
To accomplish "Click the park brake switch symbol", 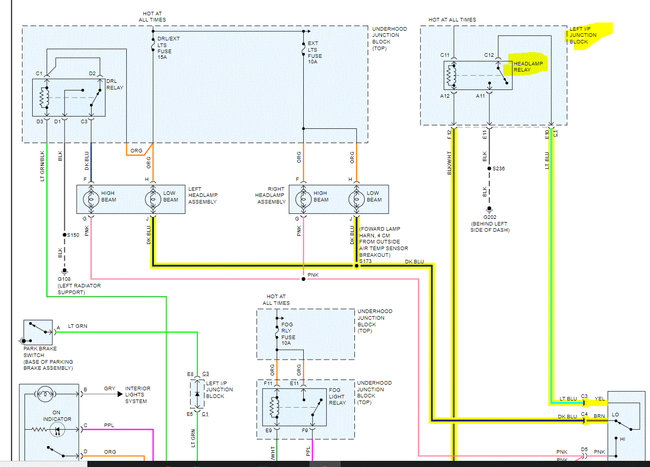I will click(38, 332).
